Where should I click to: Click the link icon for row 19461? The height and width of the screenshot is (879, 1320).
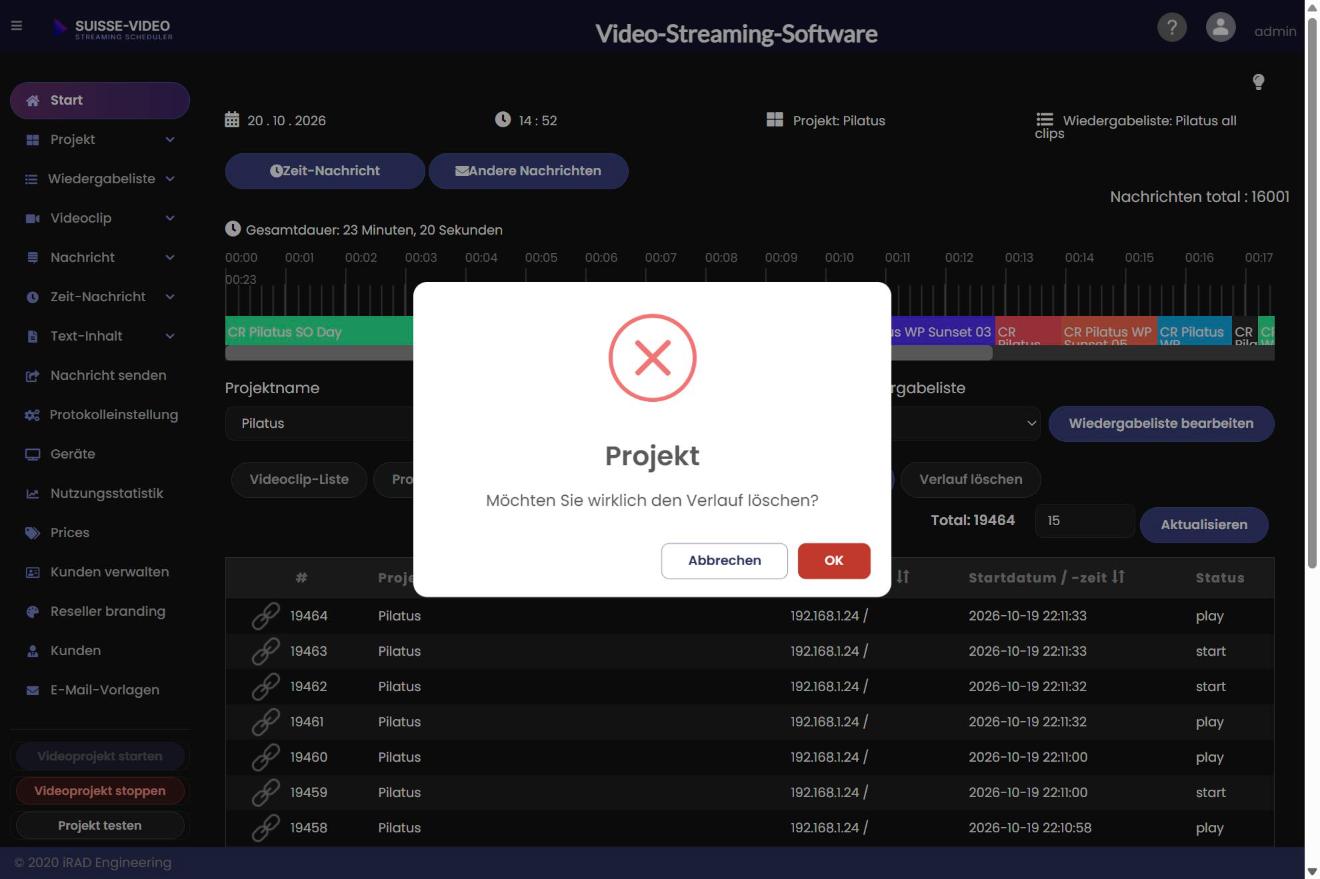coord(265,721)
